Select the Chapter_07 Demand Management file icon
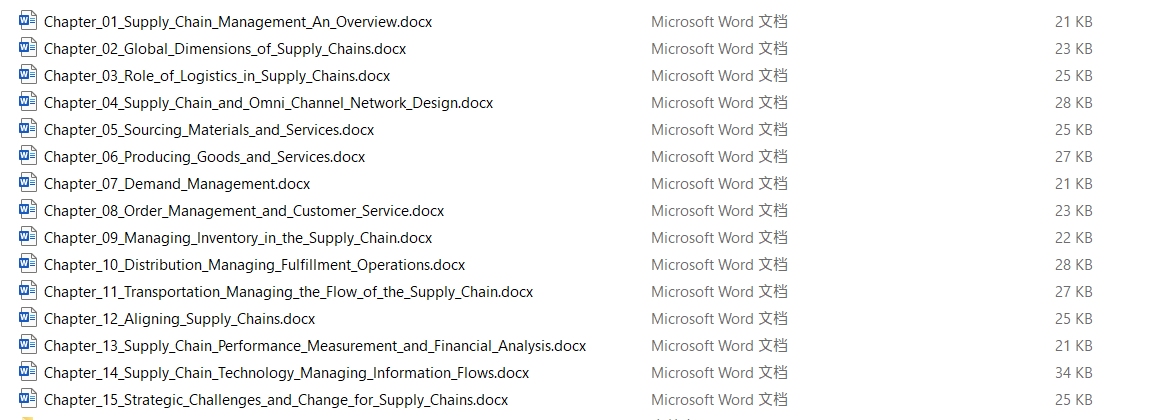1153x420 pixels. (28, 182)
